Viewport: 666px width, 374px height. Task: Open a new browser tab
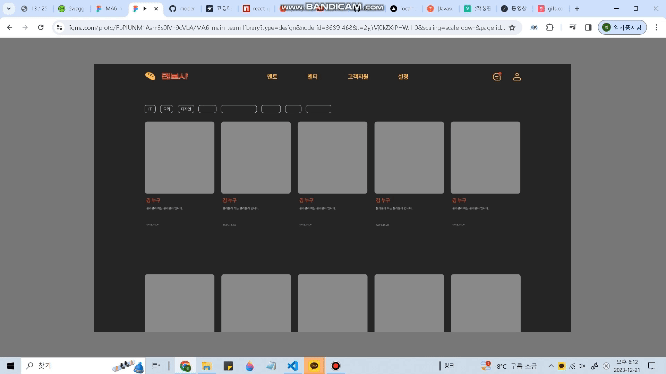[x=577, y=8]
